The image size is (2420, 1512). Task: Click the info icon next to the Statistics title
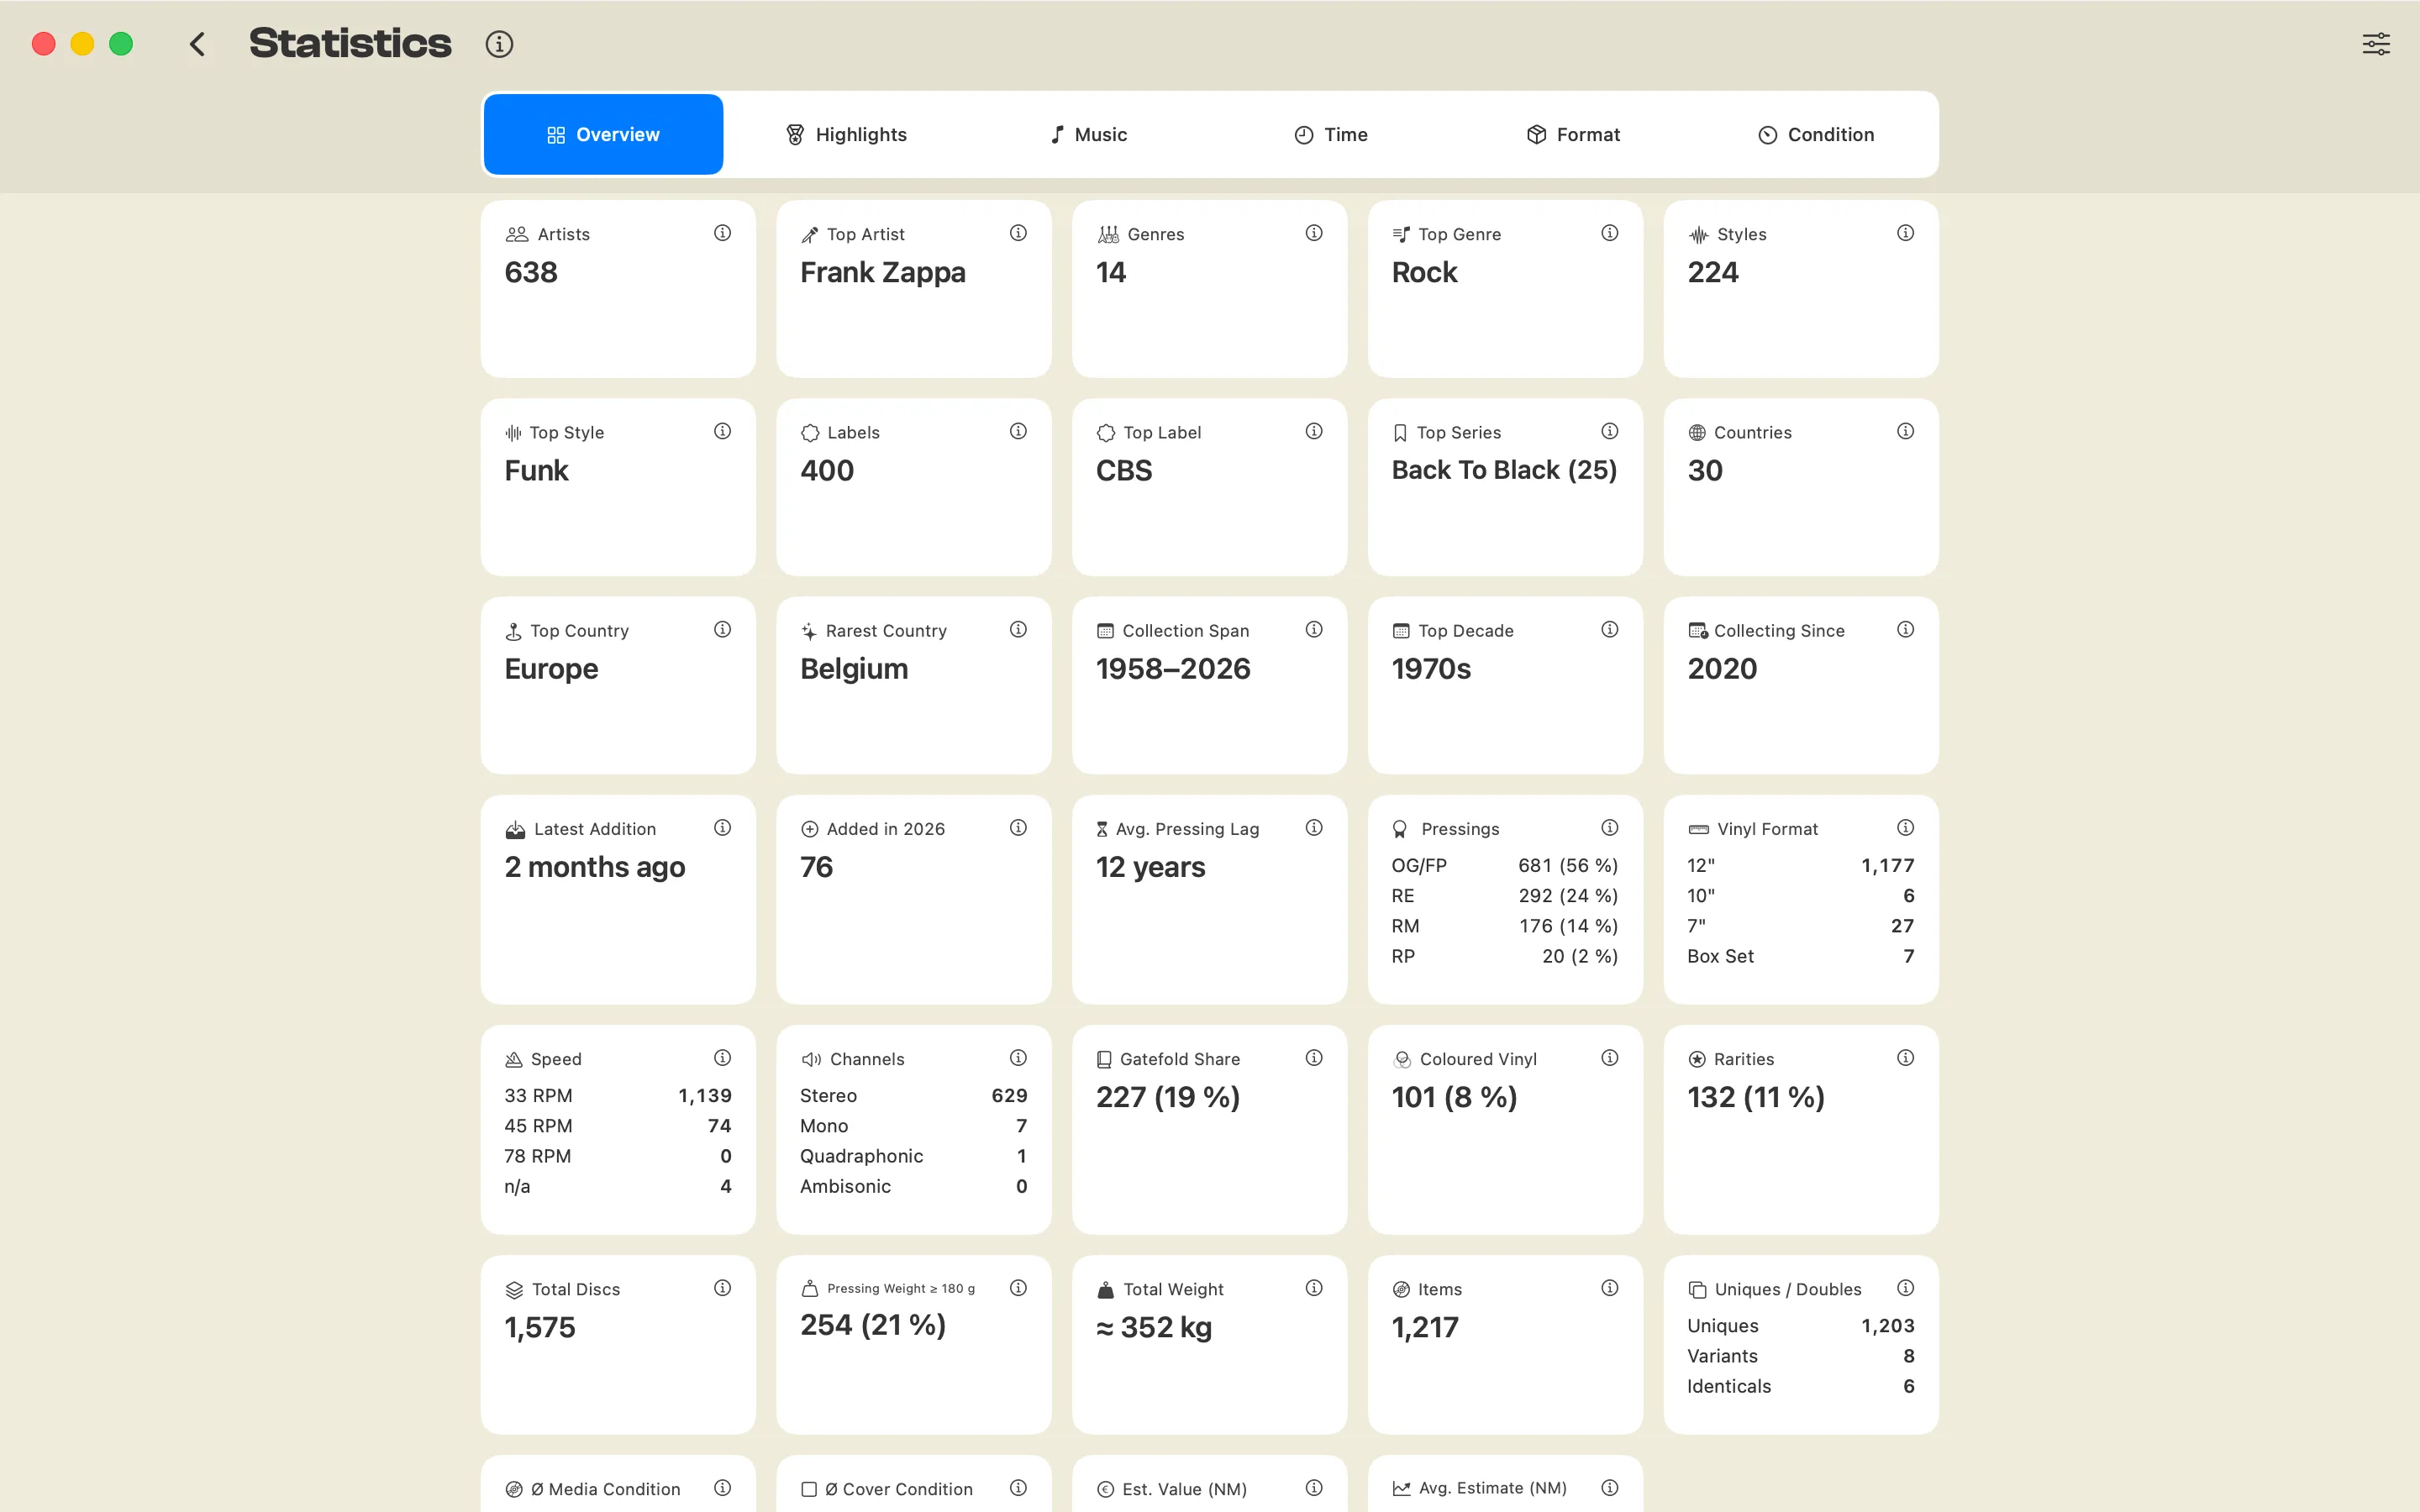[x=499, y=44]
